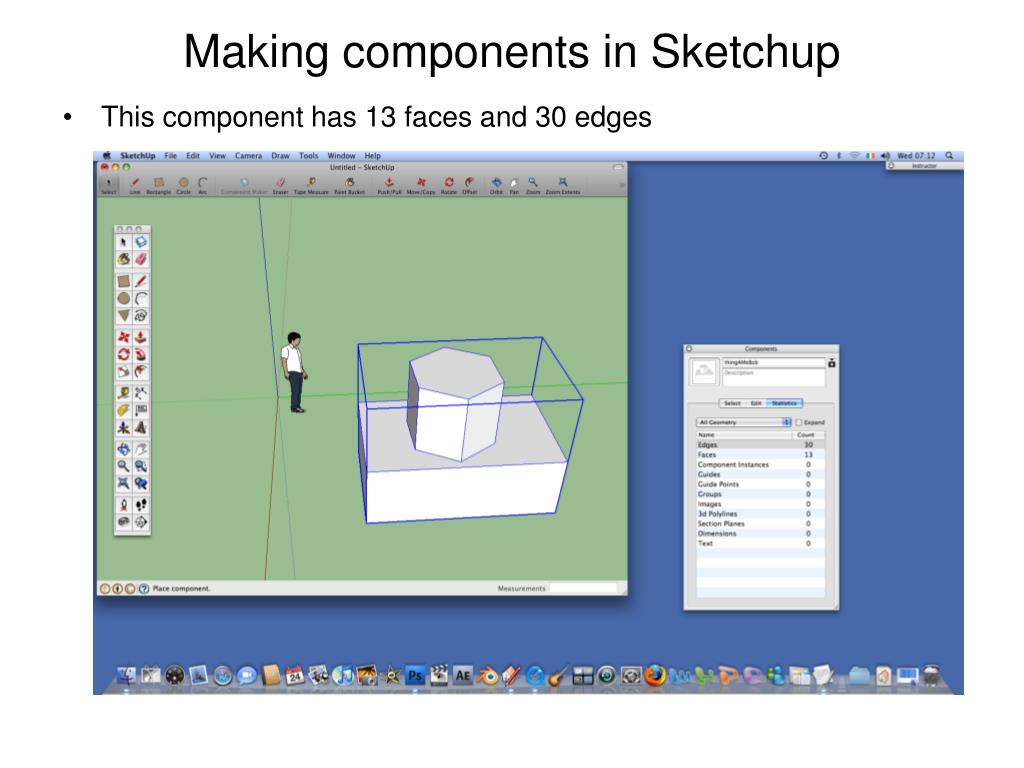Viewport: 1024px width, 768px height.
Task: Click the Offset tool in top toolbar
Action: [470, 185]
